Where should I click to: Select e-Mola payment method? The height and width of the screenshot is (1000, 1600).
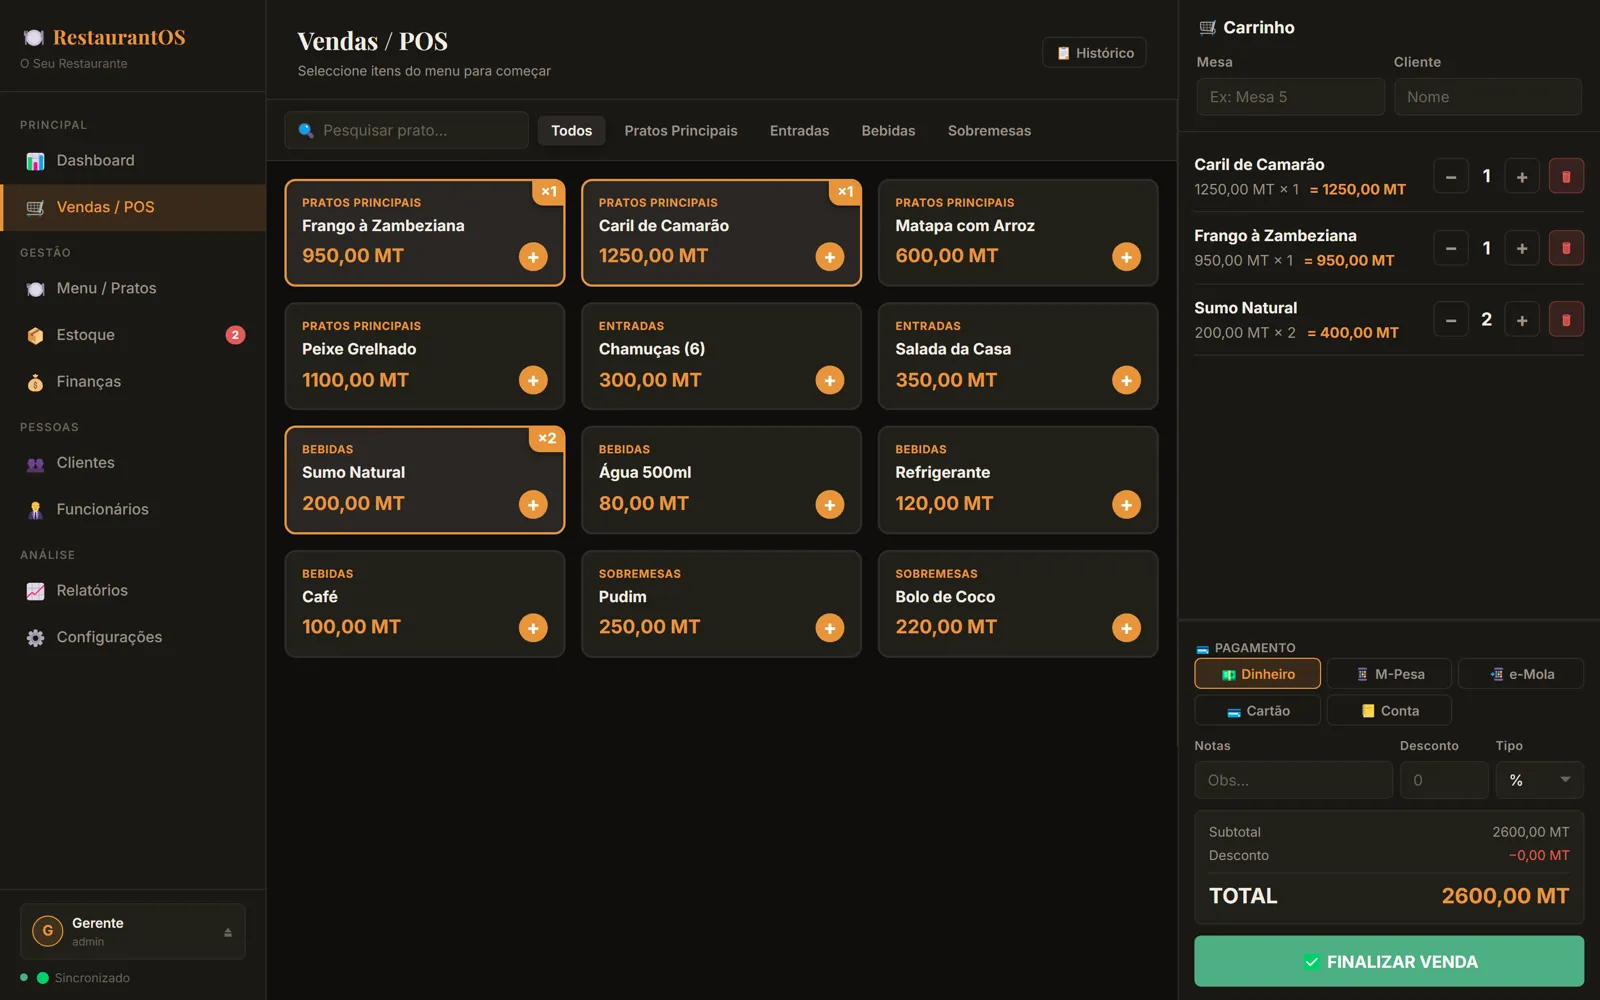(x=1521, y=674)
